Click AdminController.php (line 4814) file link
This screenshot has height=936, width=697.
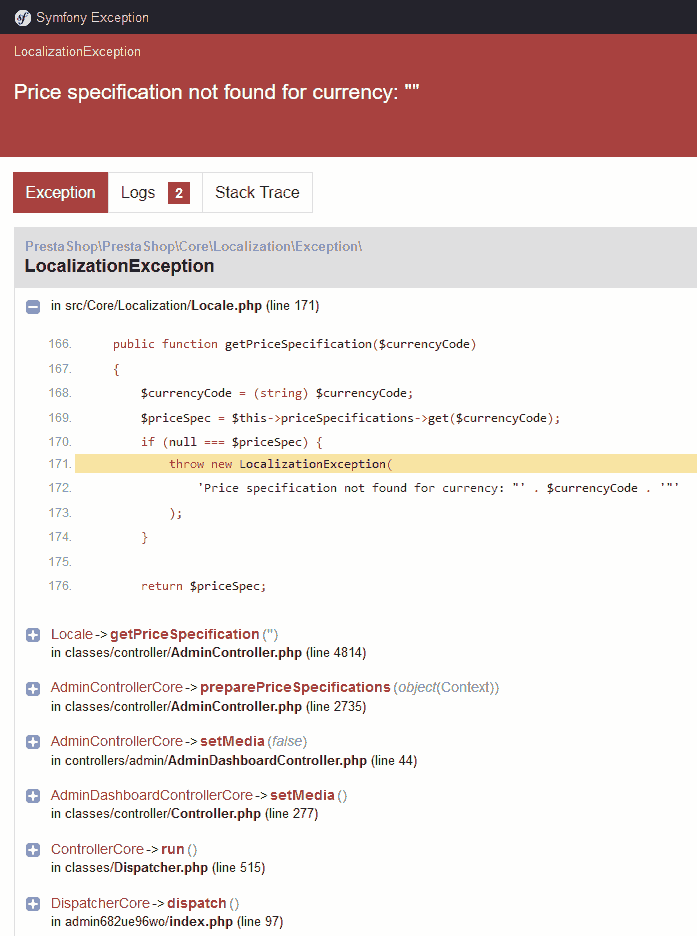pos(208,652)
